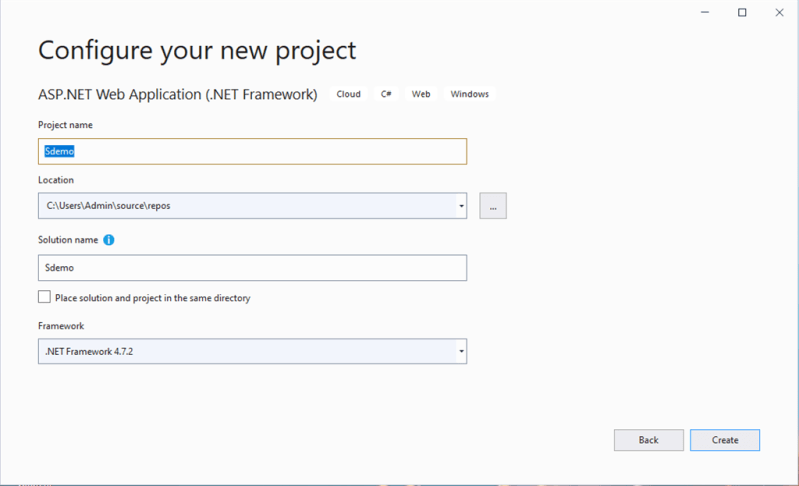Screen dimensions: 799x486
Task: Close the Configure your new project dialog
Action: (x=780, y=13)
